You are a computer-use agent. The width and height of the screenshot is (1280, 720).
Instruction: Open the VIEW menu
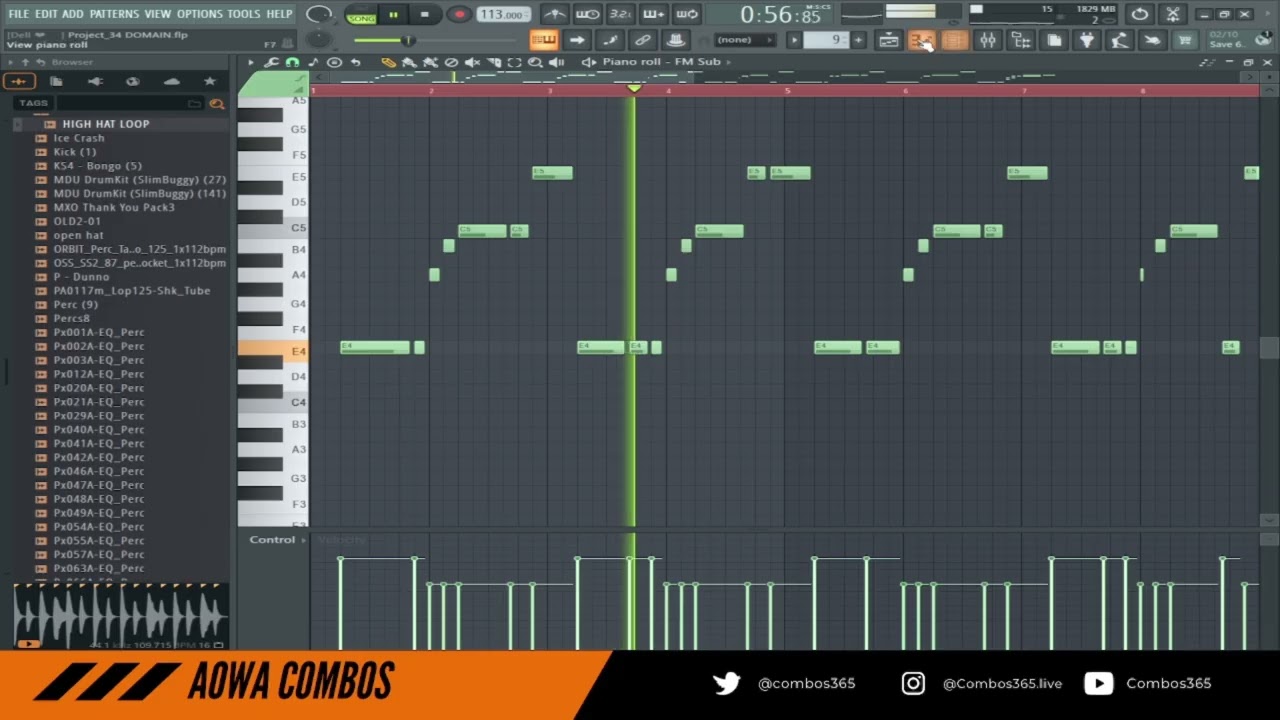point(157,14)
